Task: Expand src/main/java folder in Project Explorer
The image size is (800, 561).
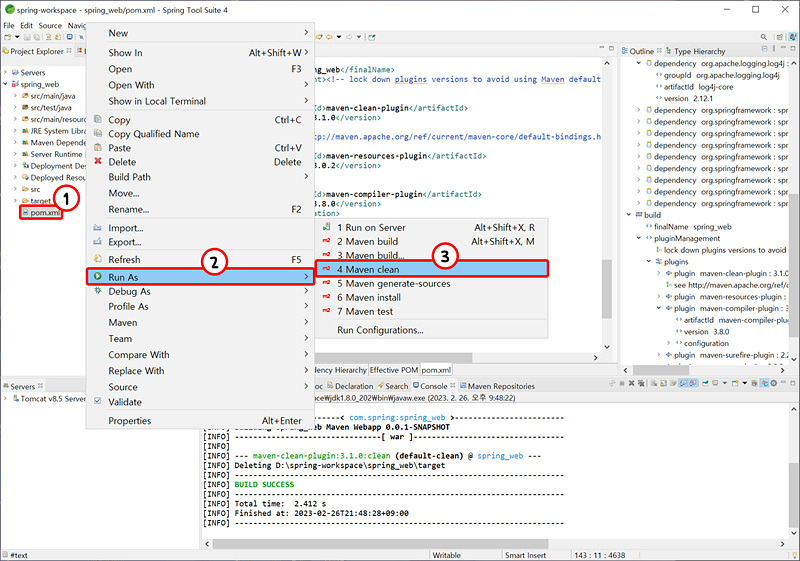Action: [15, 95]
